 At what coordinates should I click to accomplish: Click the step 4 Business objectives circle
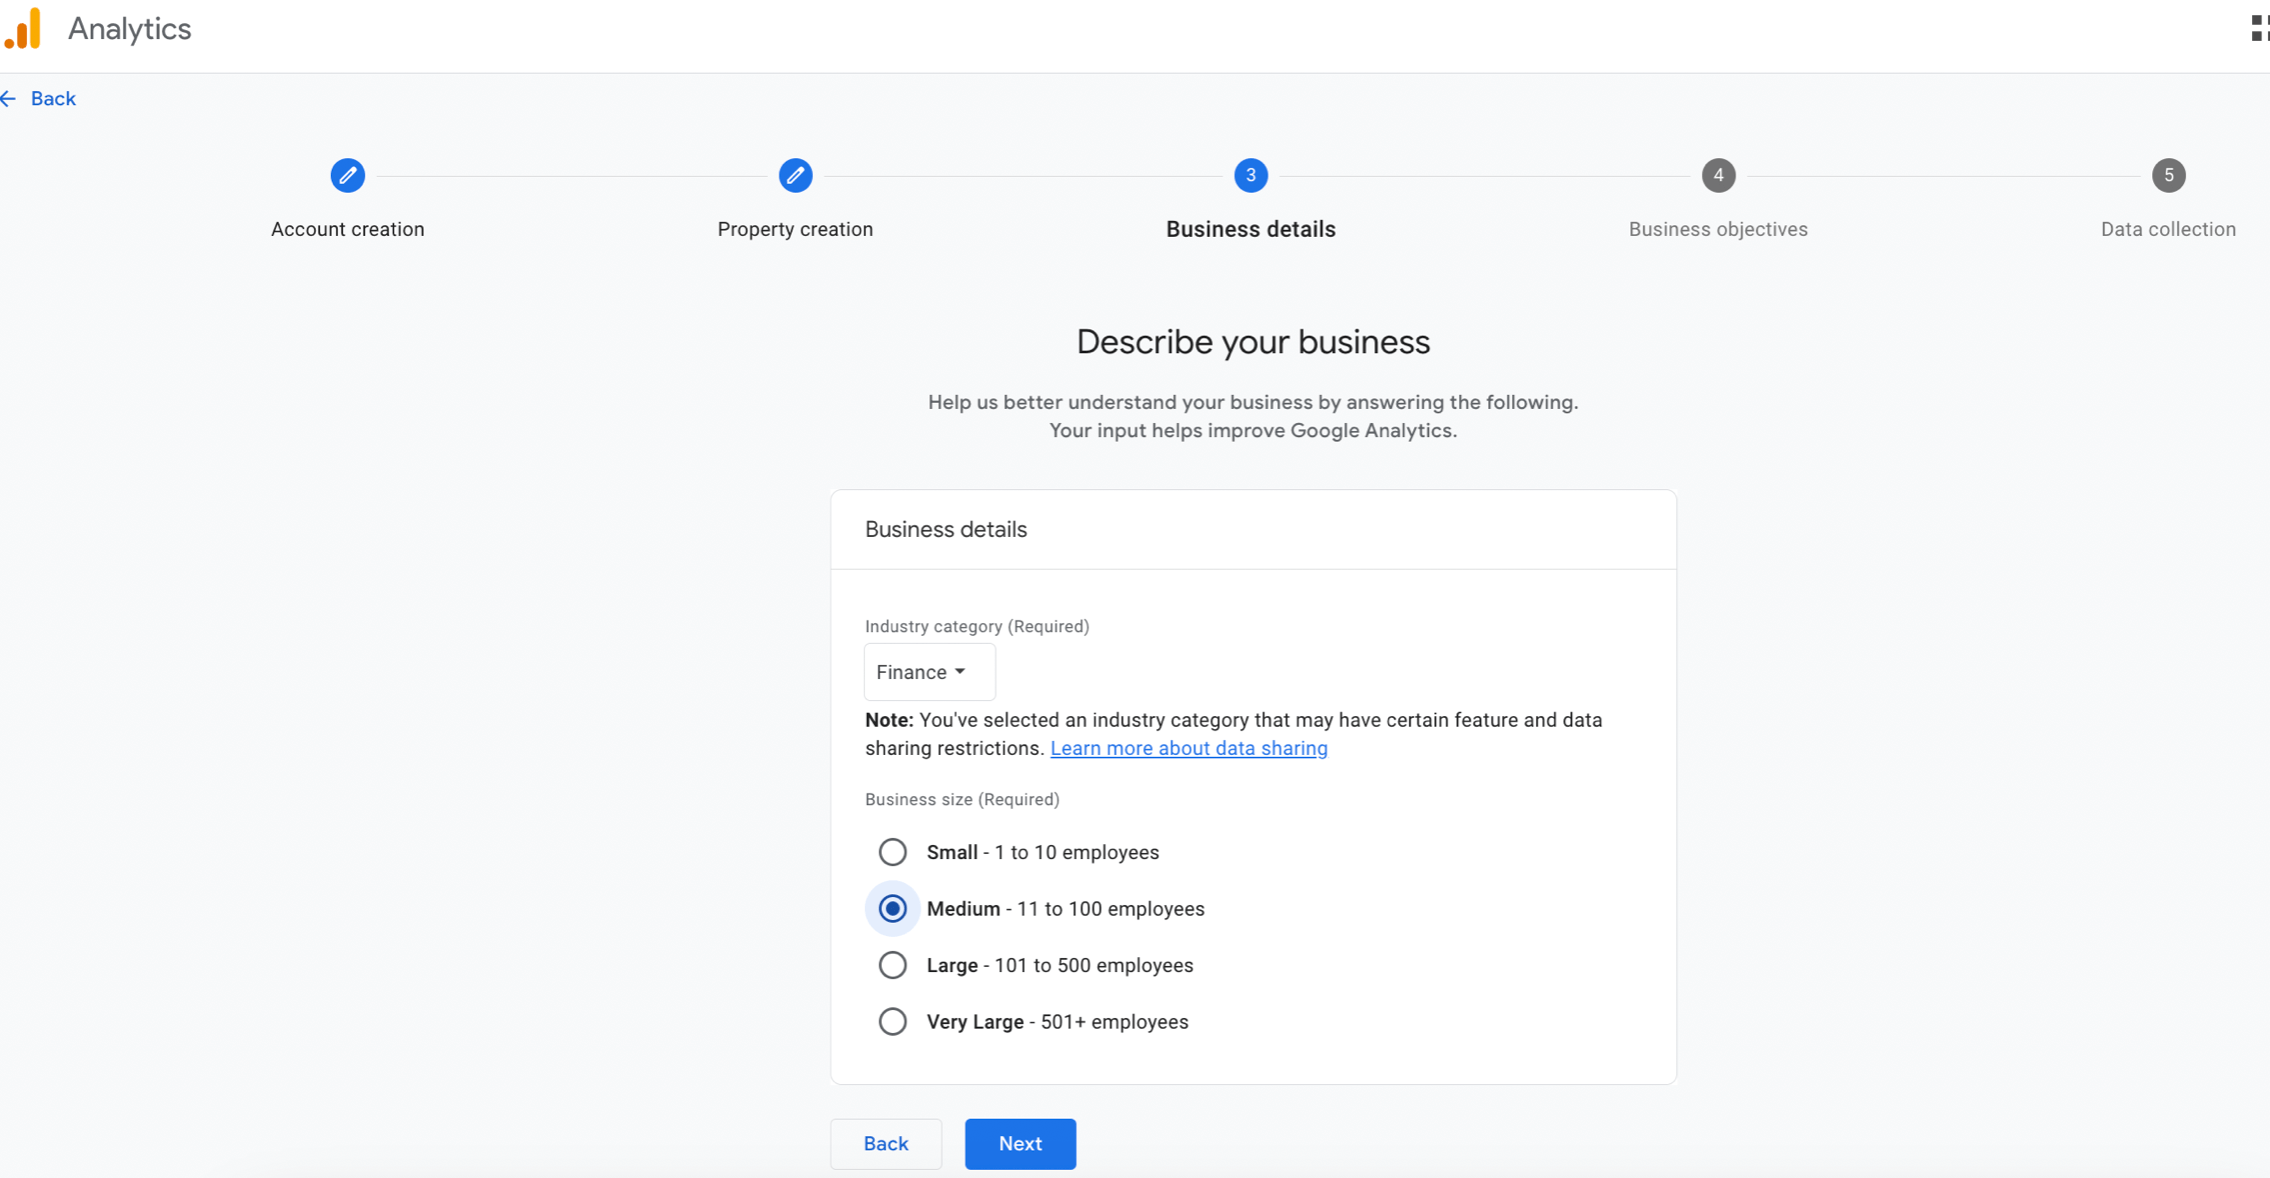(1718, 176)
